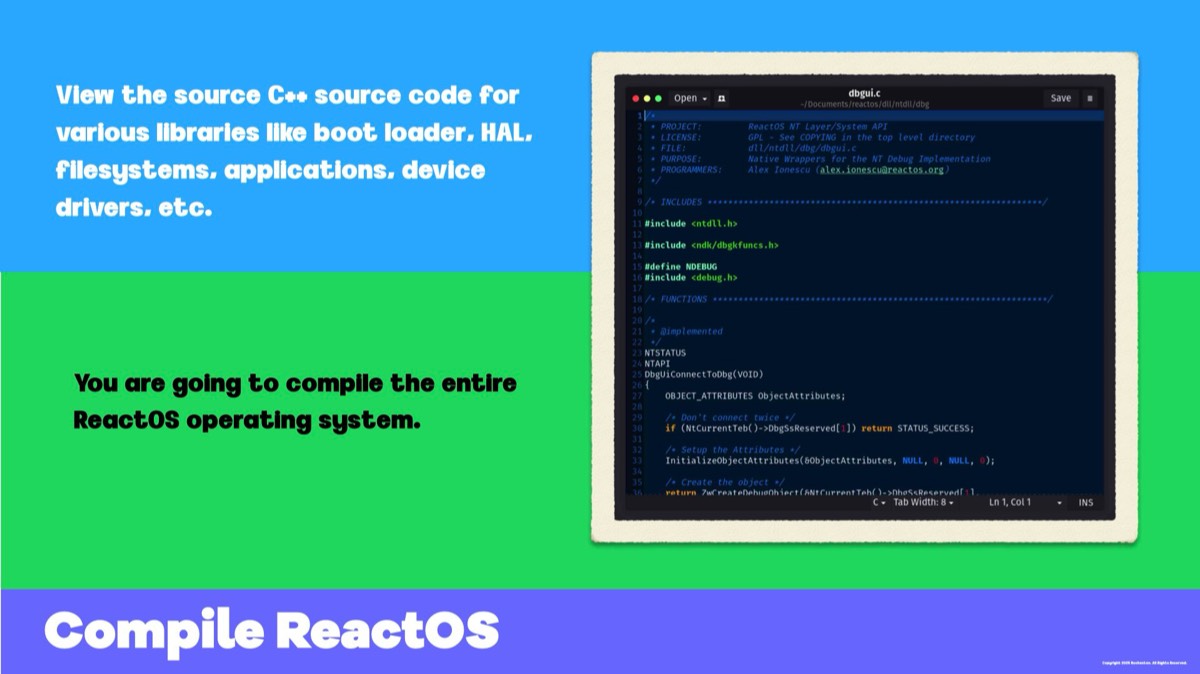Screen dimensions: 1200x674
Task: Click line number 1 in the gutter
Action: click(x=637, y=116)
